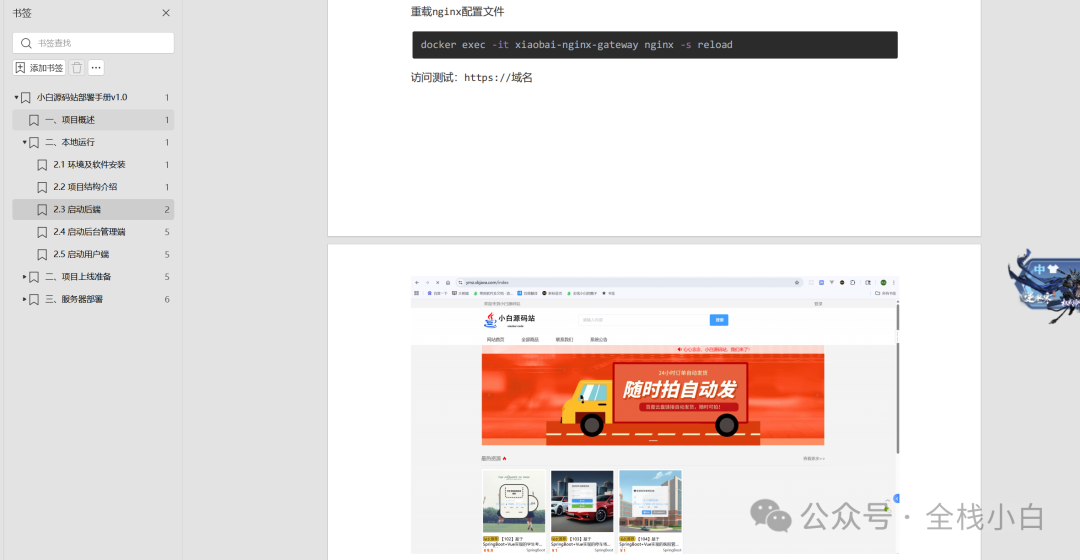The height and width of the screenshot is (560, 1080).
Task: Click the 书签 panel title
Action: click(22, 13)
